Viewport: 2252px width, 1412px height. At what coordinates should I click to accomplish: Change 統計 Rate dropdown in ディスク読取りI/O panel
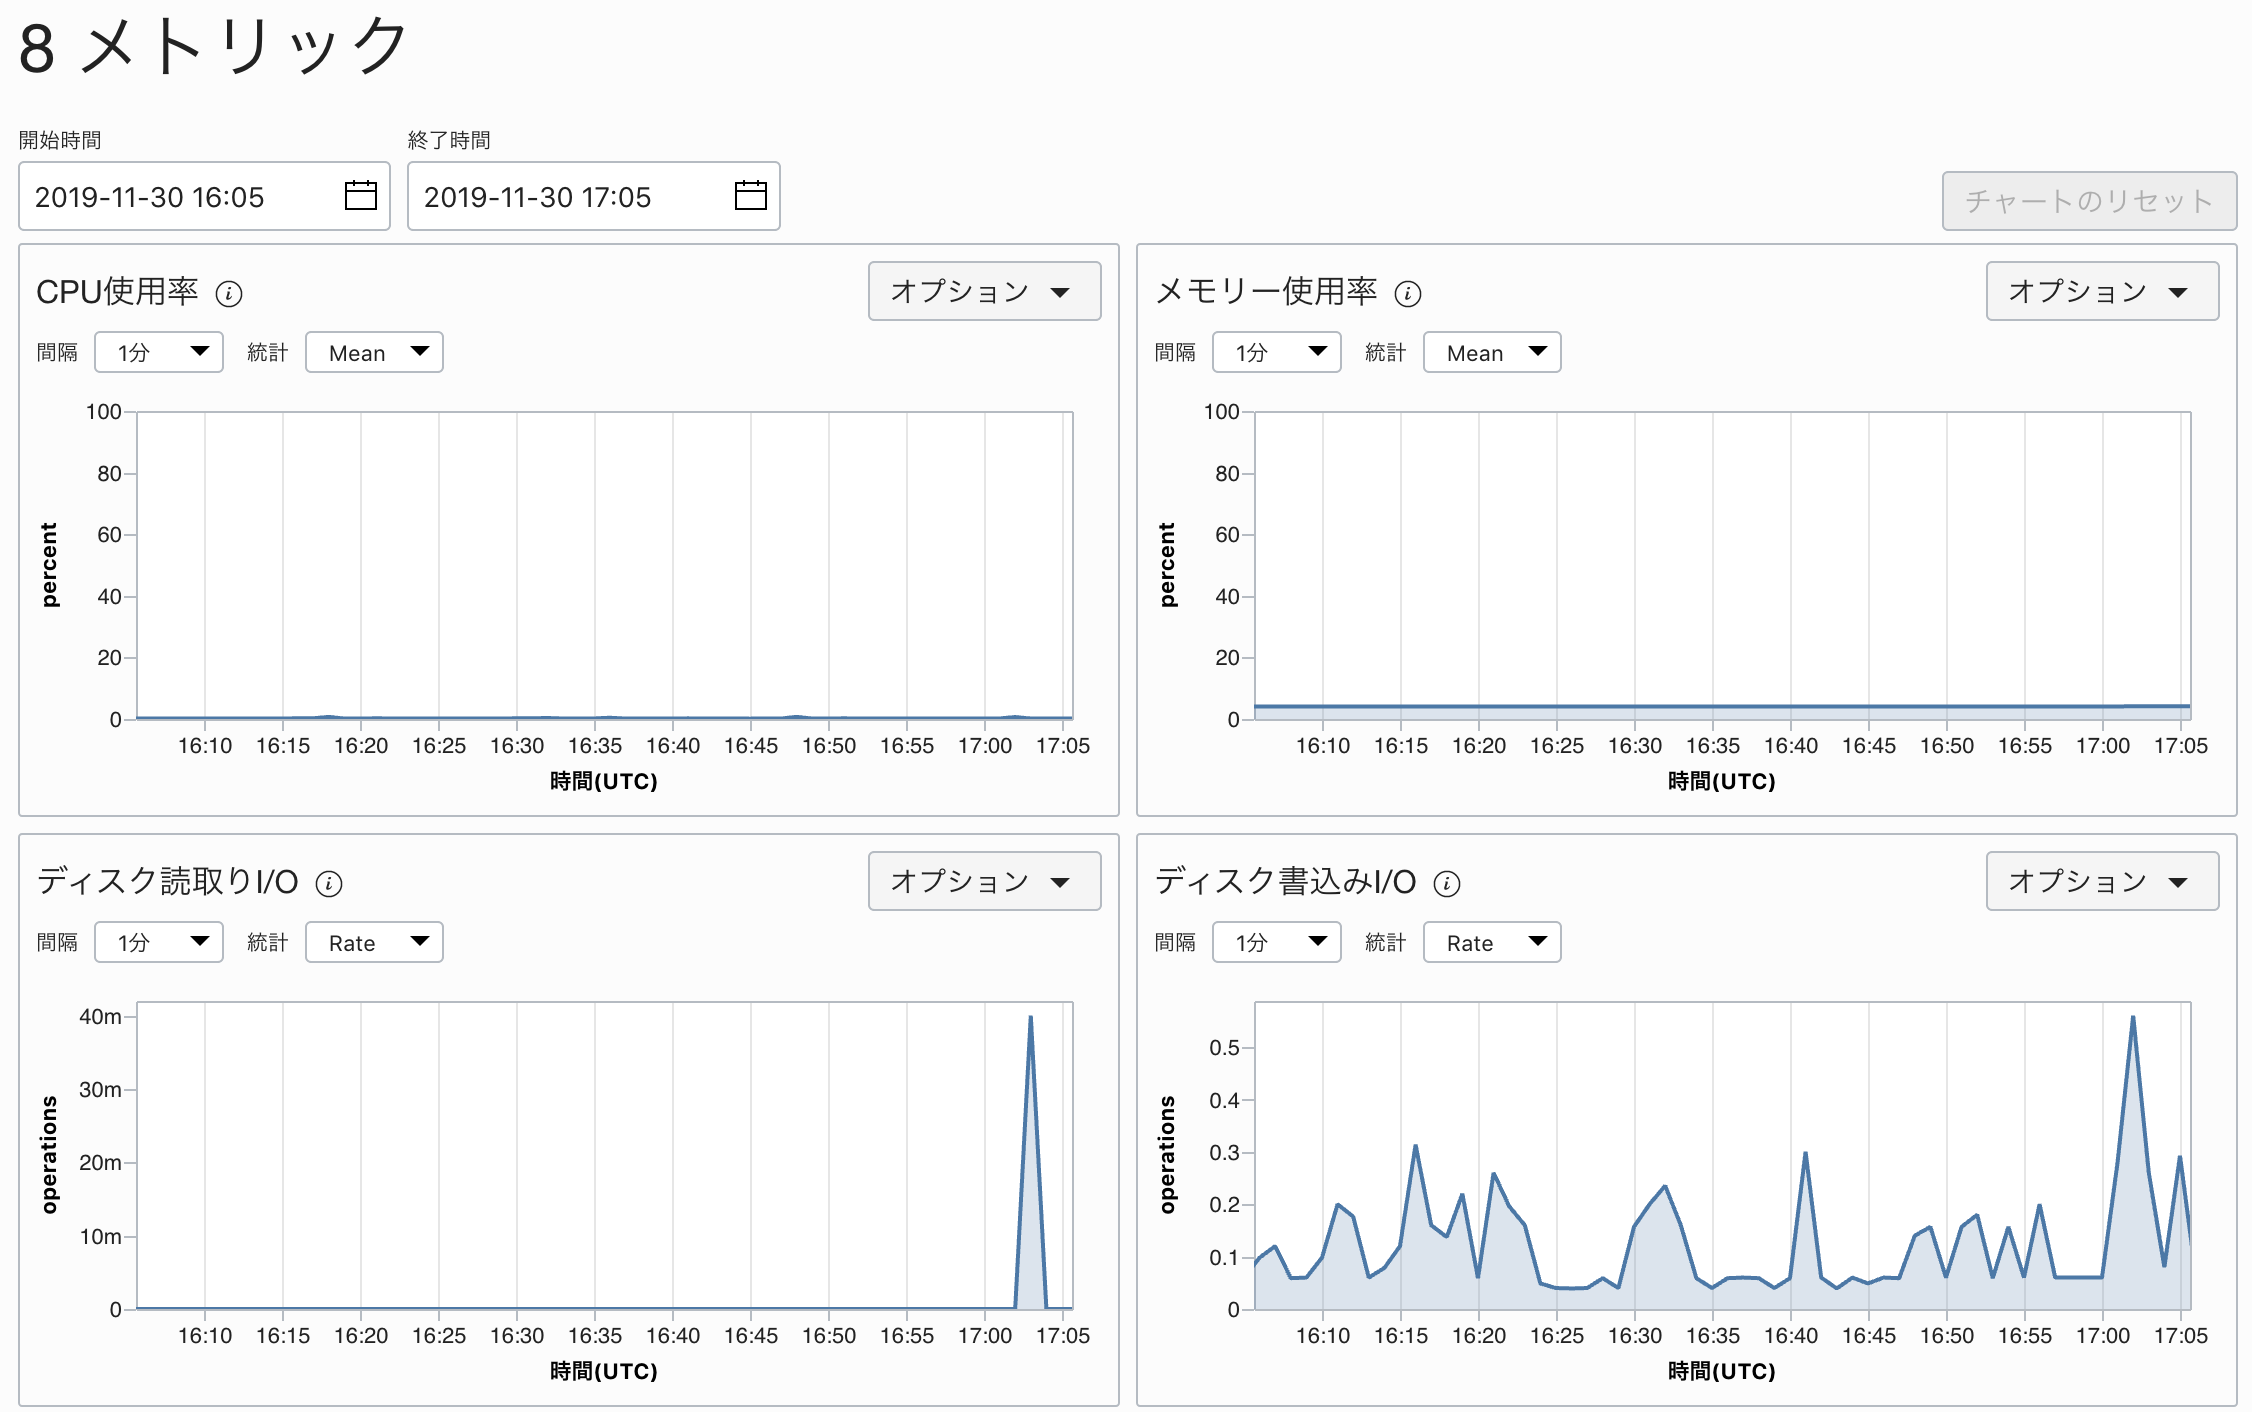374,942
